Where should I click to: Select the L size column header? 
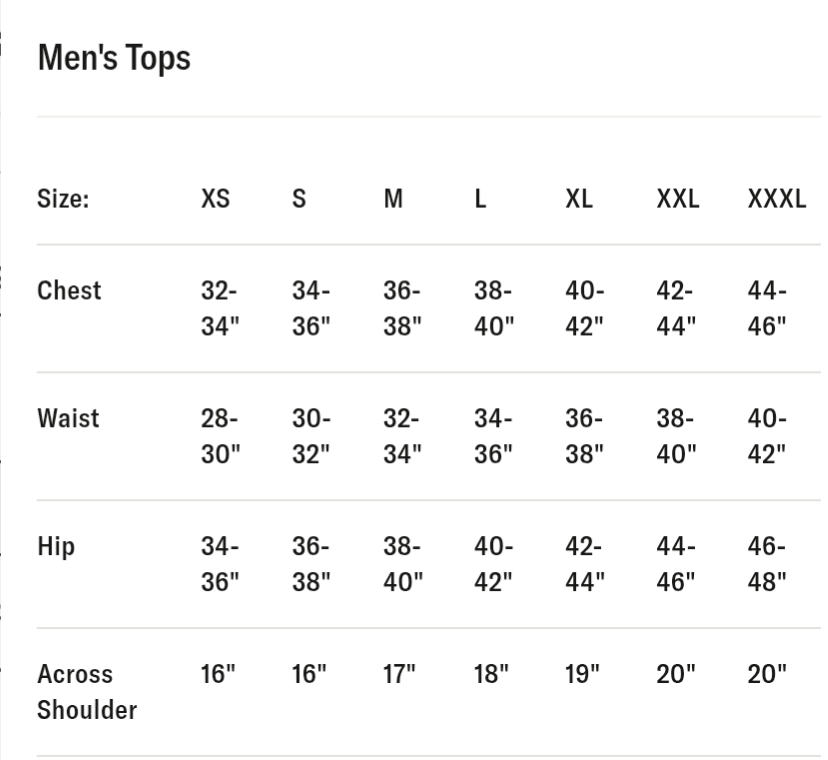point(480,199)
